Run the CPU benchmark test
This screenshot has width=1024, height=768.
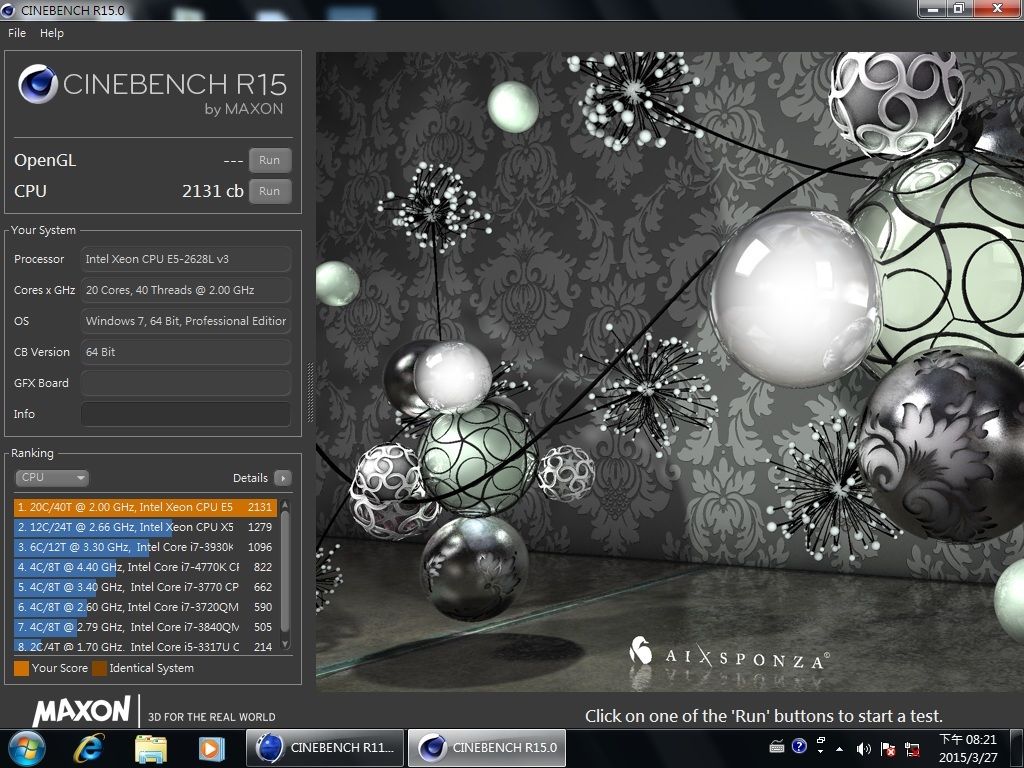[x=270, y=191]
